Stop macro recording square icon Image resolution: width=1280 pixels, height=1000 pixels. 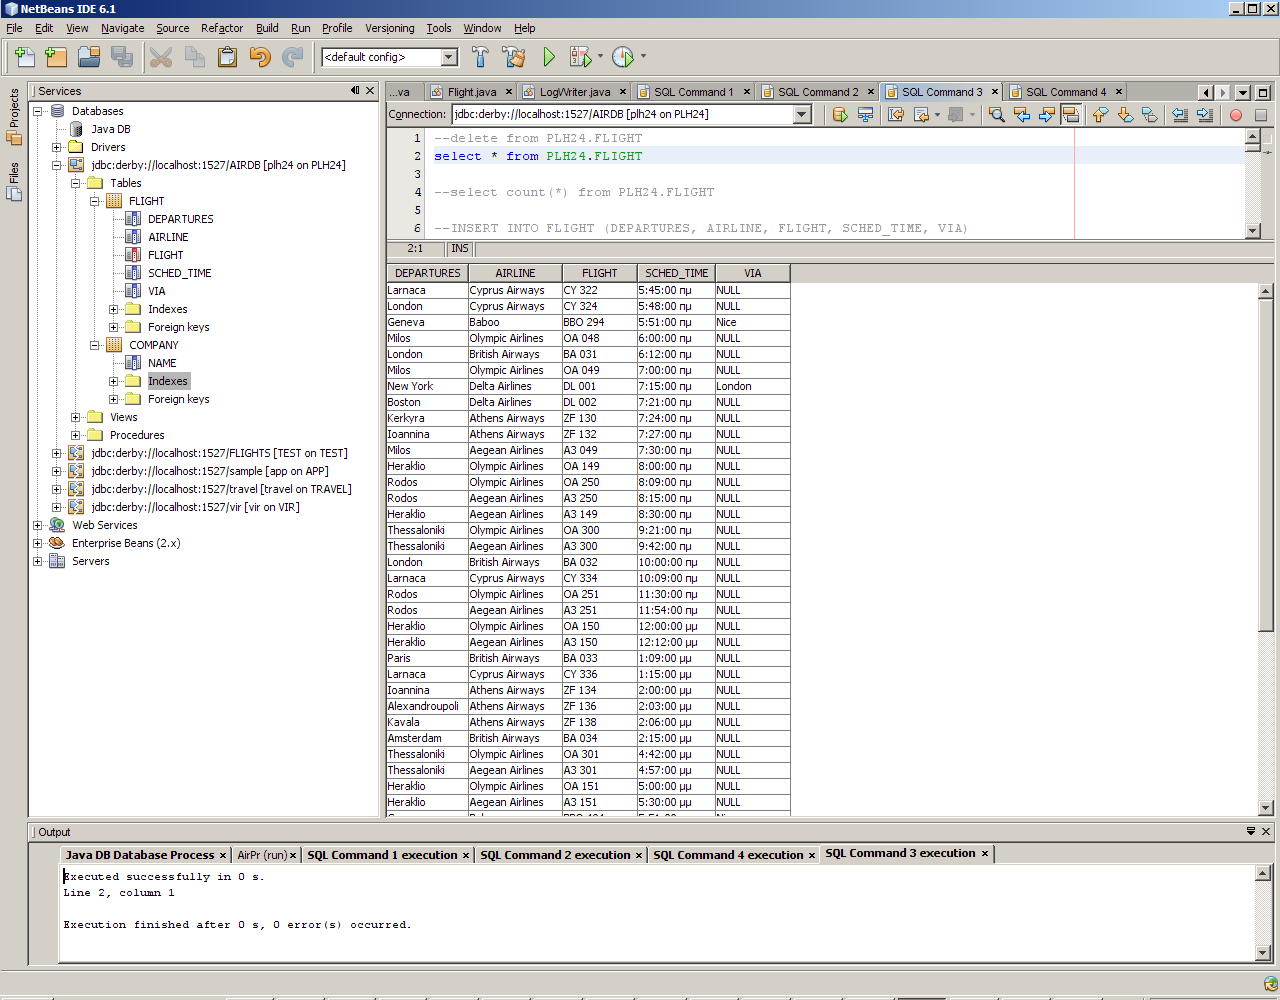click(1261, 115)
